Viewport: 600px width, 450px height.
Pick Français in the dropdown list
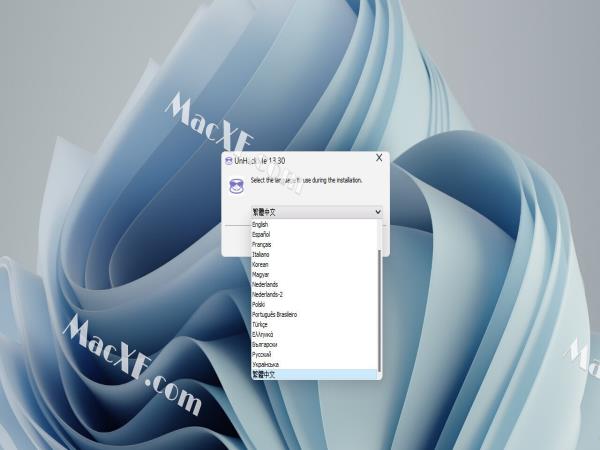(x=314, y=245)
